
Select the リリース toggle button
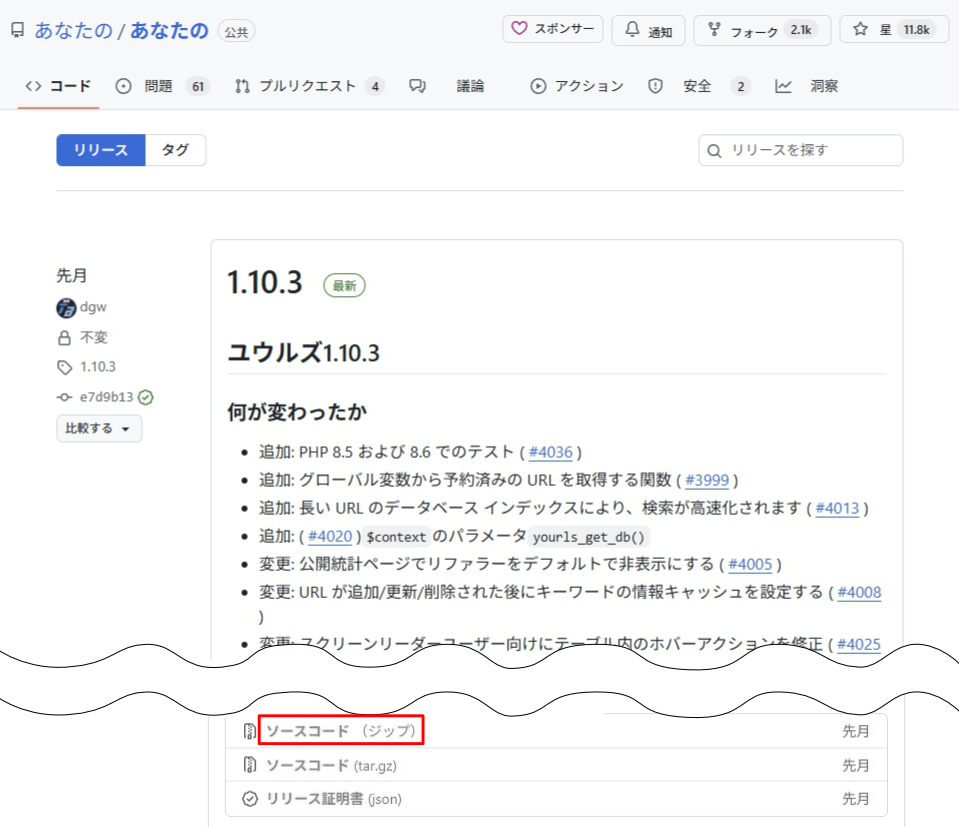pyautogui.click(x=101, y=150)
